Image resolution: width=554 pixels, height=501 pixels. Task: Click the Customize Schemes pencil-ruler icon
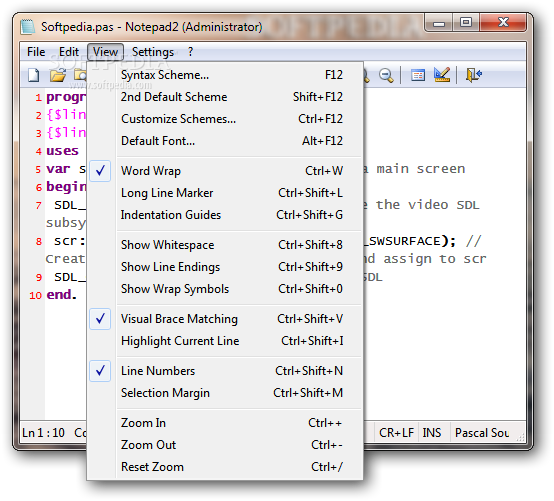click(442, 75)
